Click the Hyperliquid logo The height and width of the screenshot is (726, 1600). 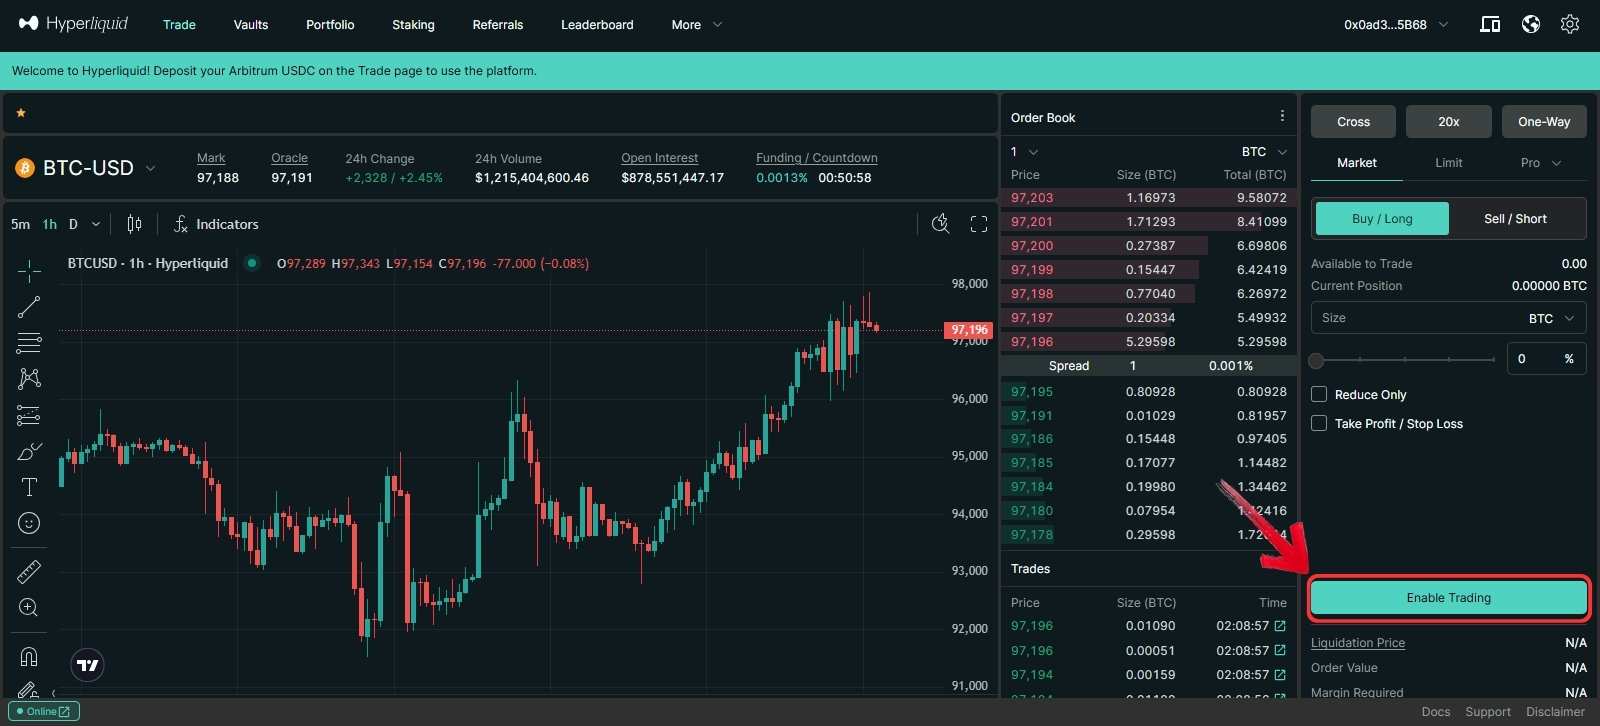74,24
